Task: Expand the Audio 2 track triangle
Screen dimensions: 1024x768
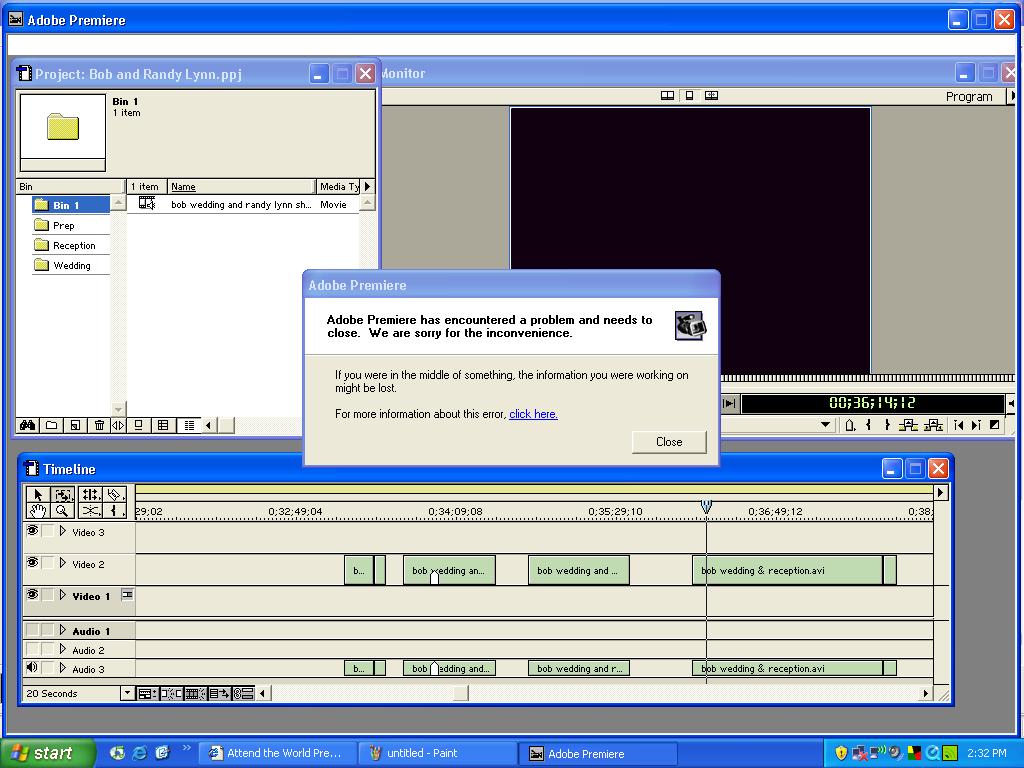Action: coord(63,649)
